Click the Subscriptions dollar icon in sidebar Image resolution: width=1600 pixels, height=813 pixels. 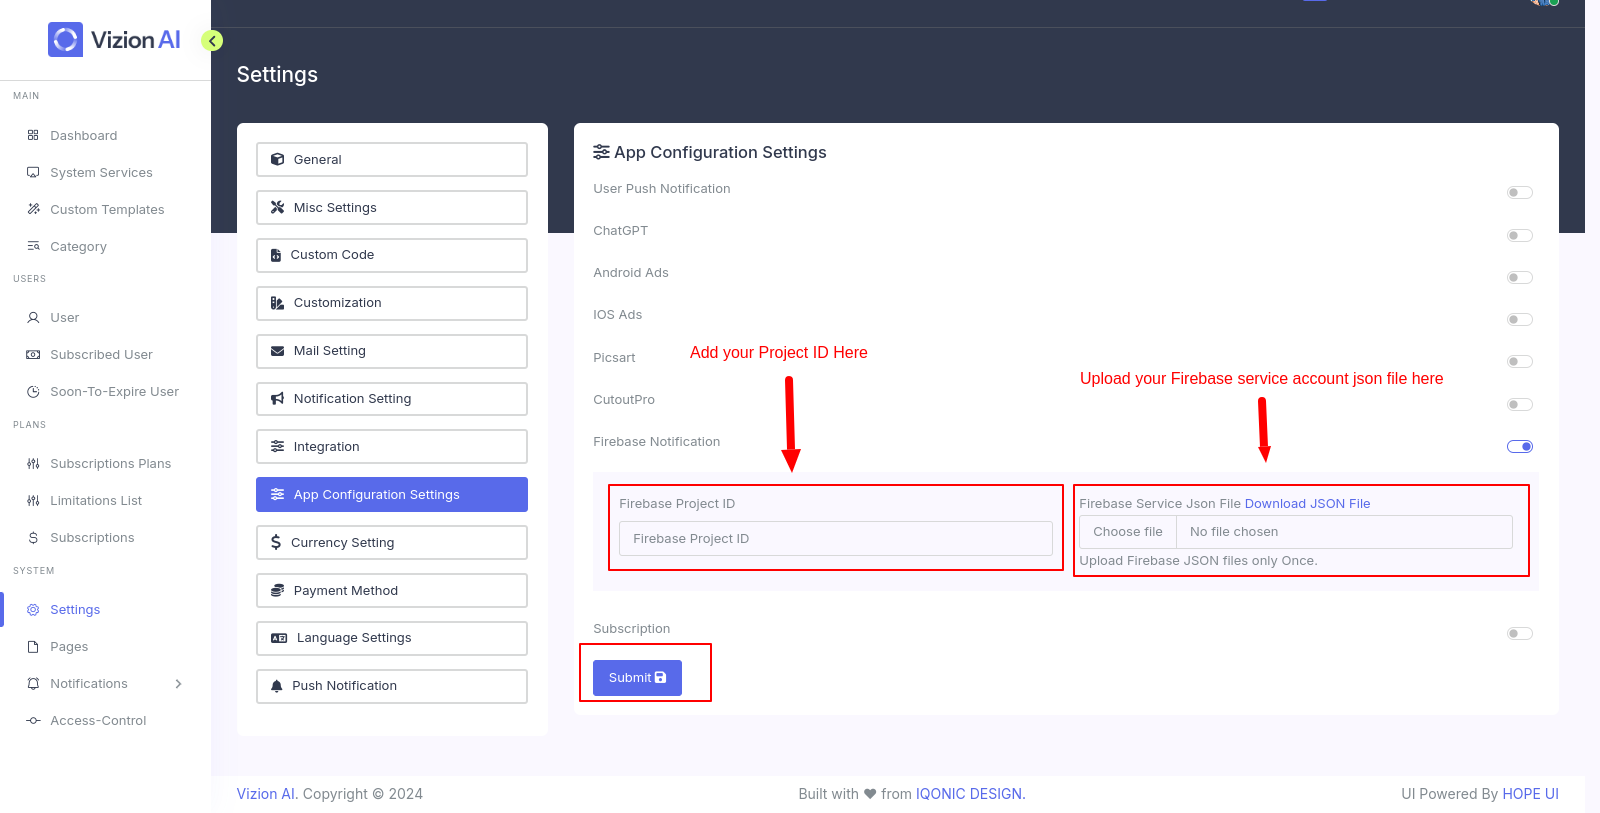pyautogui.click(x=33, y=538)
